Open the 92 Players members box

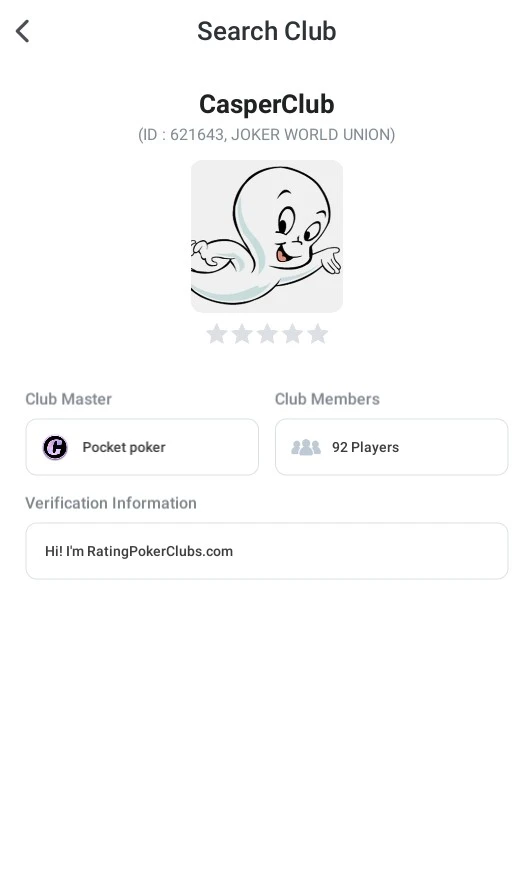pos(392,447)
